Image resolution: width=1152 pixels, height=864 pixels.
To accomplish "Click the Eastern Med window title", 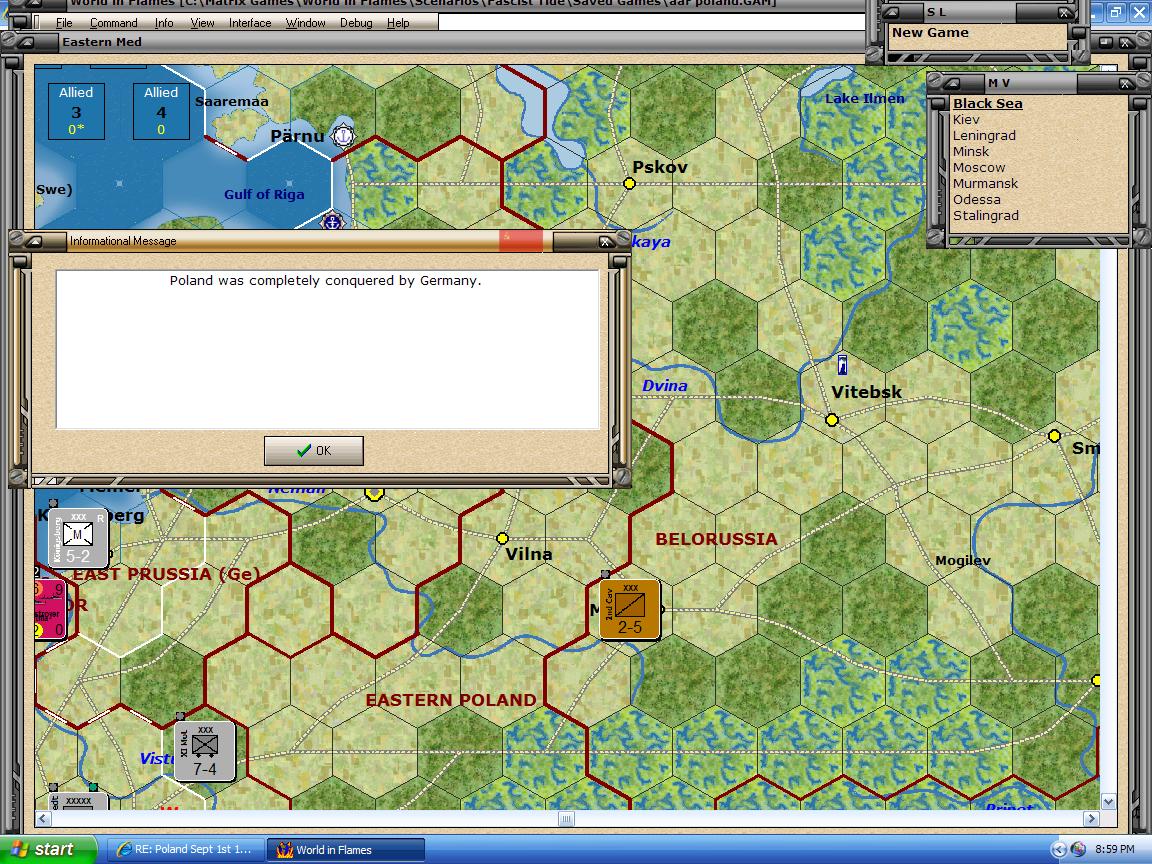I will click(x=101, y=42).
